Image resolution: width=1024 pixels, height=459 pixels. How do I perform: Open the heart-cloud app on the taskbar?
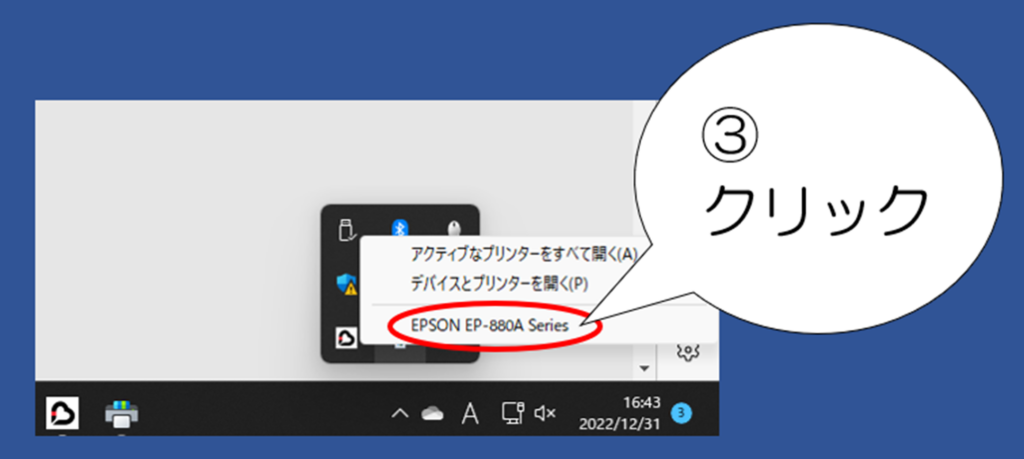click(63, 413)
